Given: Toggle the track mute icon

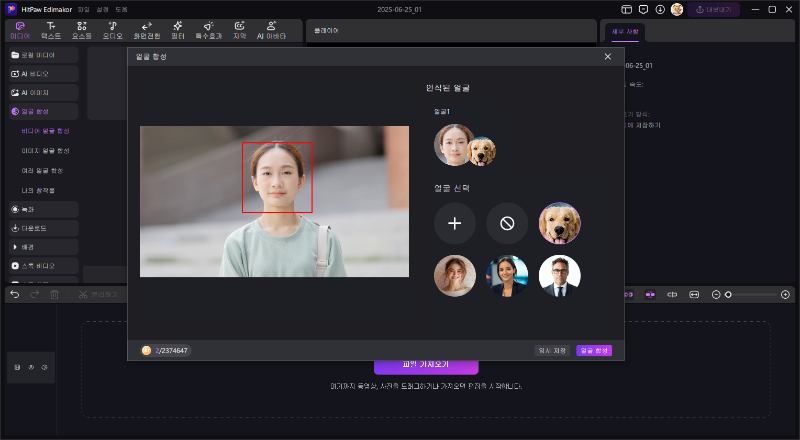Looking at the screenshot, I should pos(31,368).
